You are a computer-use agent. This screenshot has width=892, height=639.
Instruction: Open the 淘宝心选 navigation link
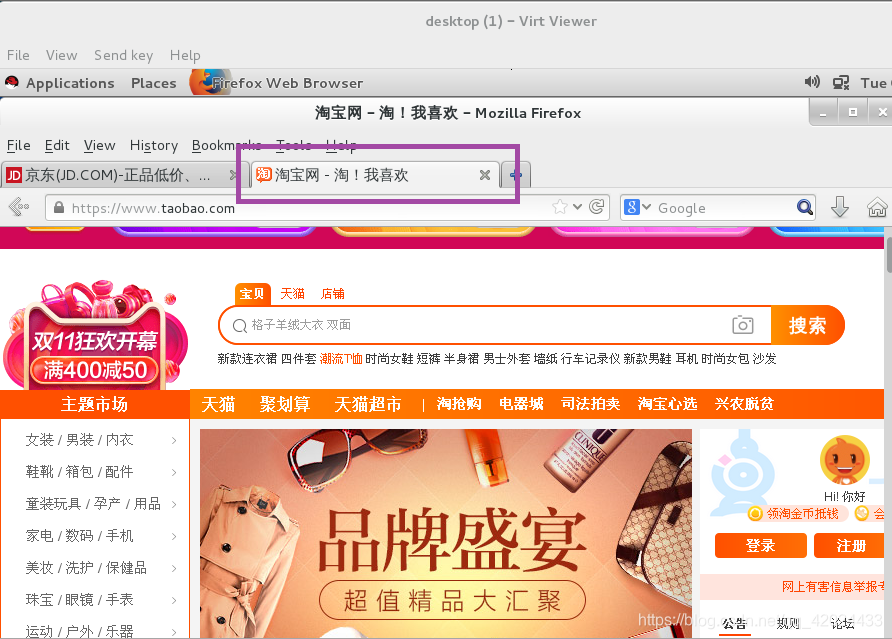667,403
